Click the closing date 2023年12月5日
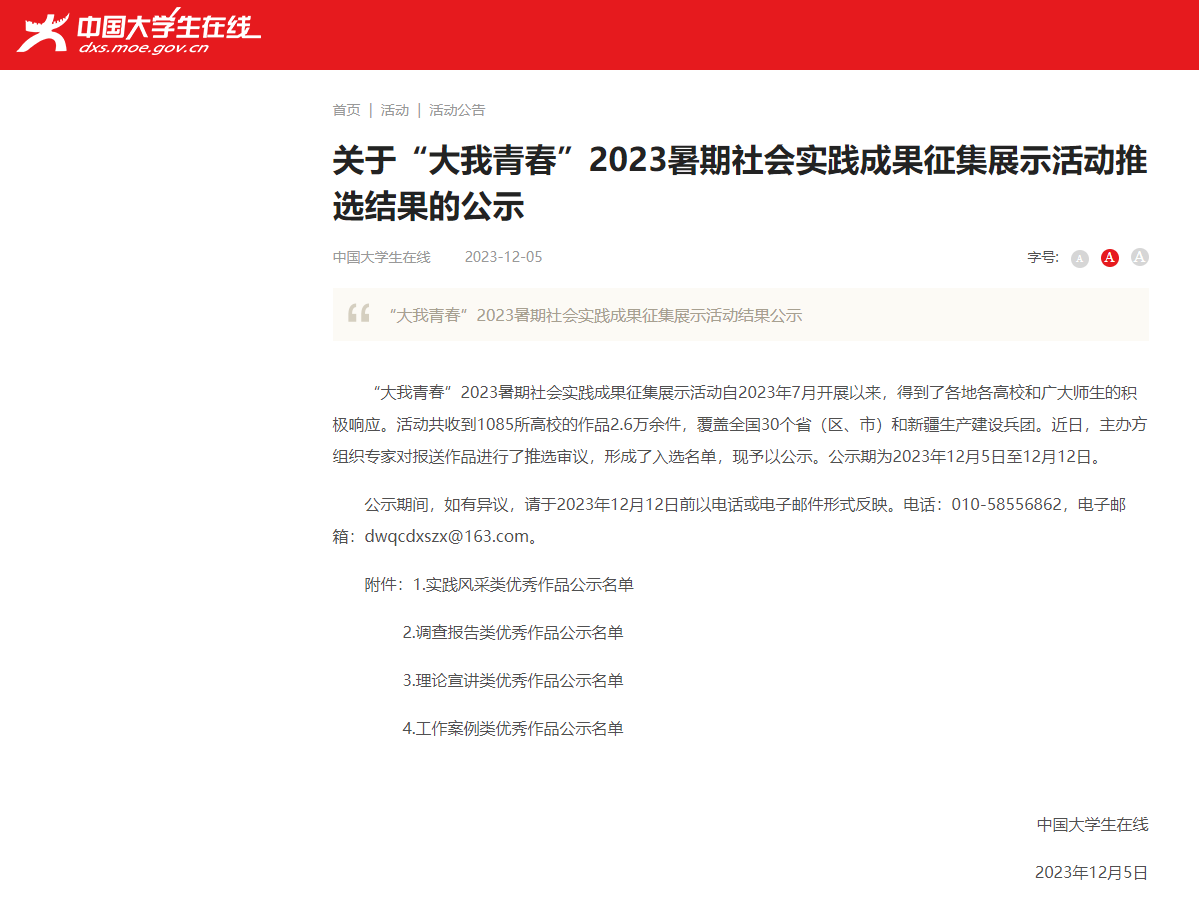The width and height of the screenshot is (1199, 897). (1091, 873)
